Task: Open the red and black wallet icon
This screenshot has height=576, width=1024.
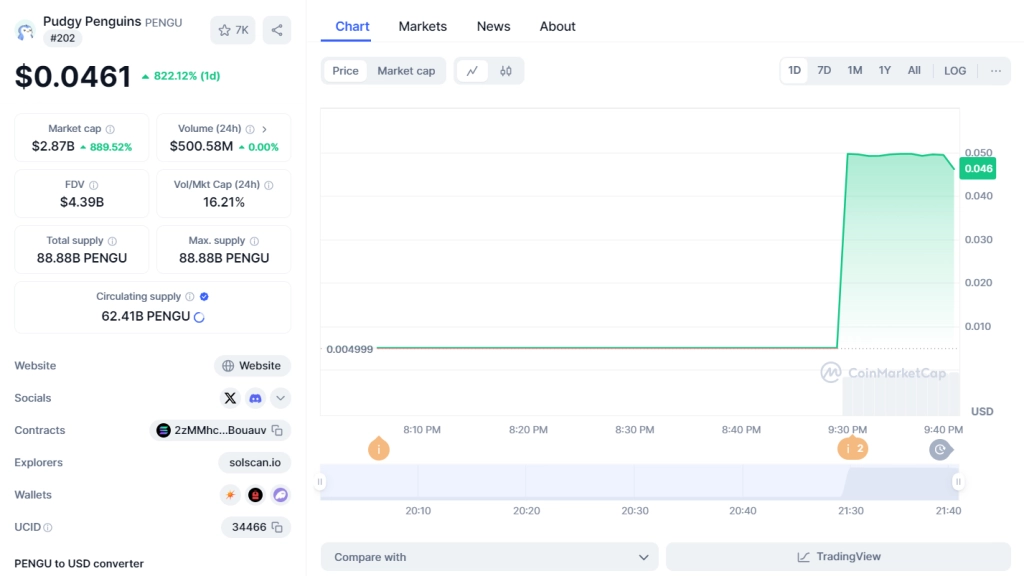Action: pos(255,495)
